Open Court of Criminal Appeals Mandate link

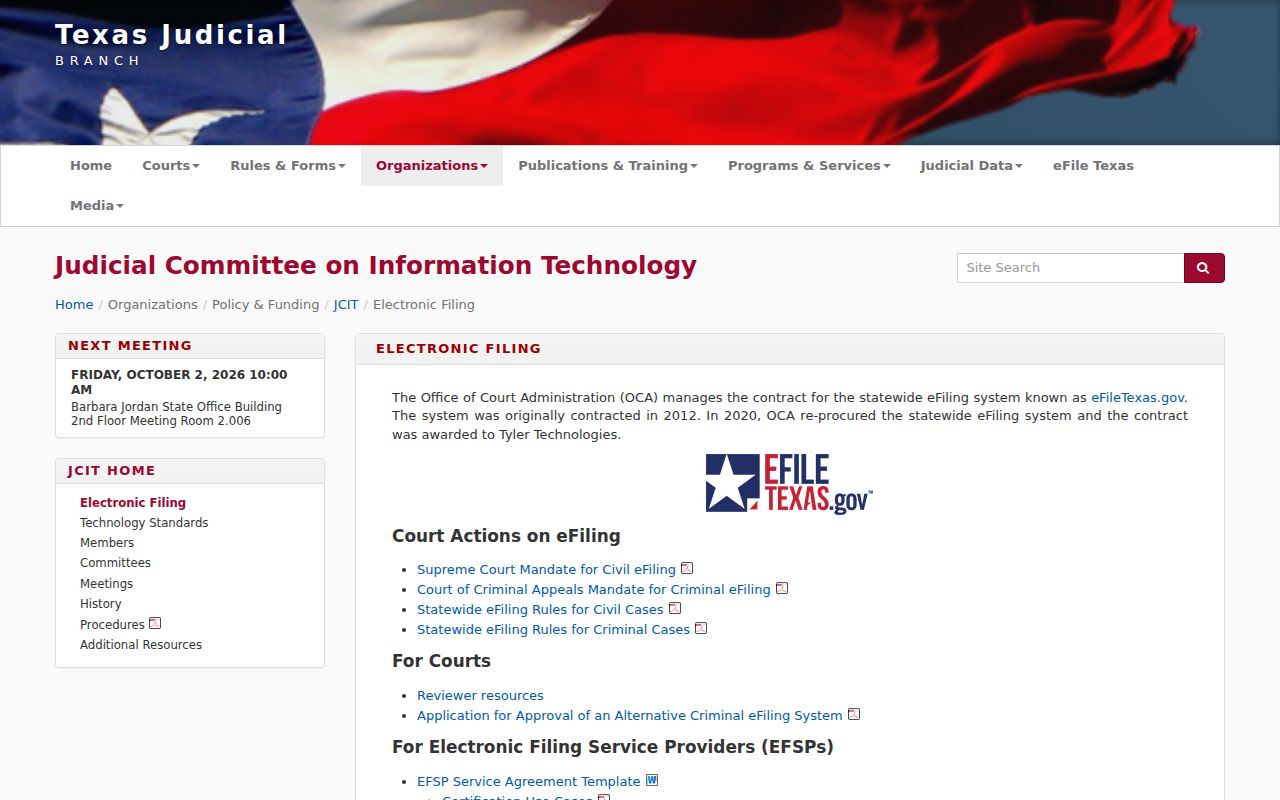(x=594, y=589)
